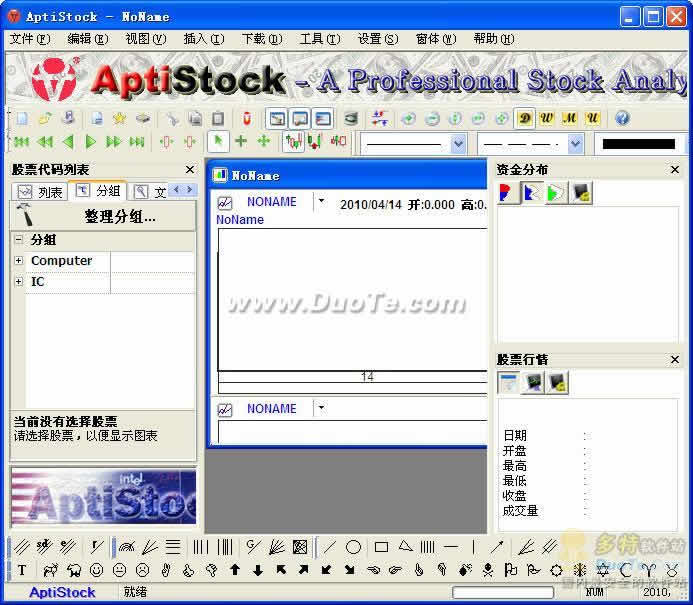
Task: Open the upper NONAME chart dropdown arrow
Action: coord(321,202)
